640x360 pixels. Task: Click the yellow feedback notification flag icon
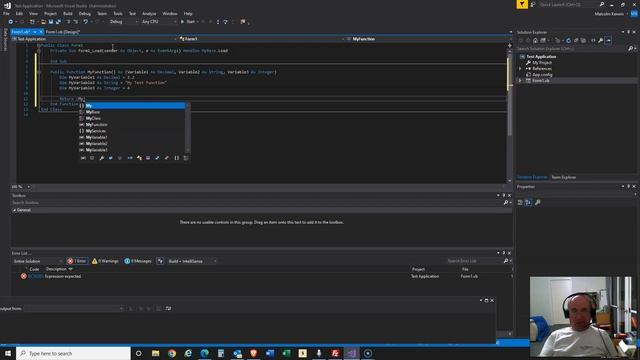522,4
